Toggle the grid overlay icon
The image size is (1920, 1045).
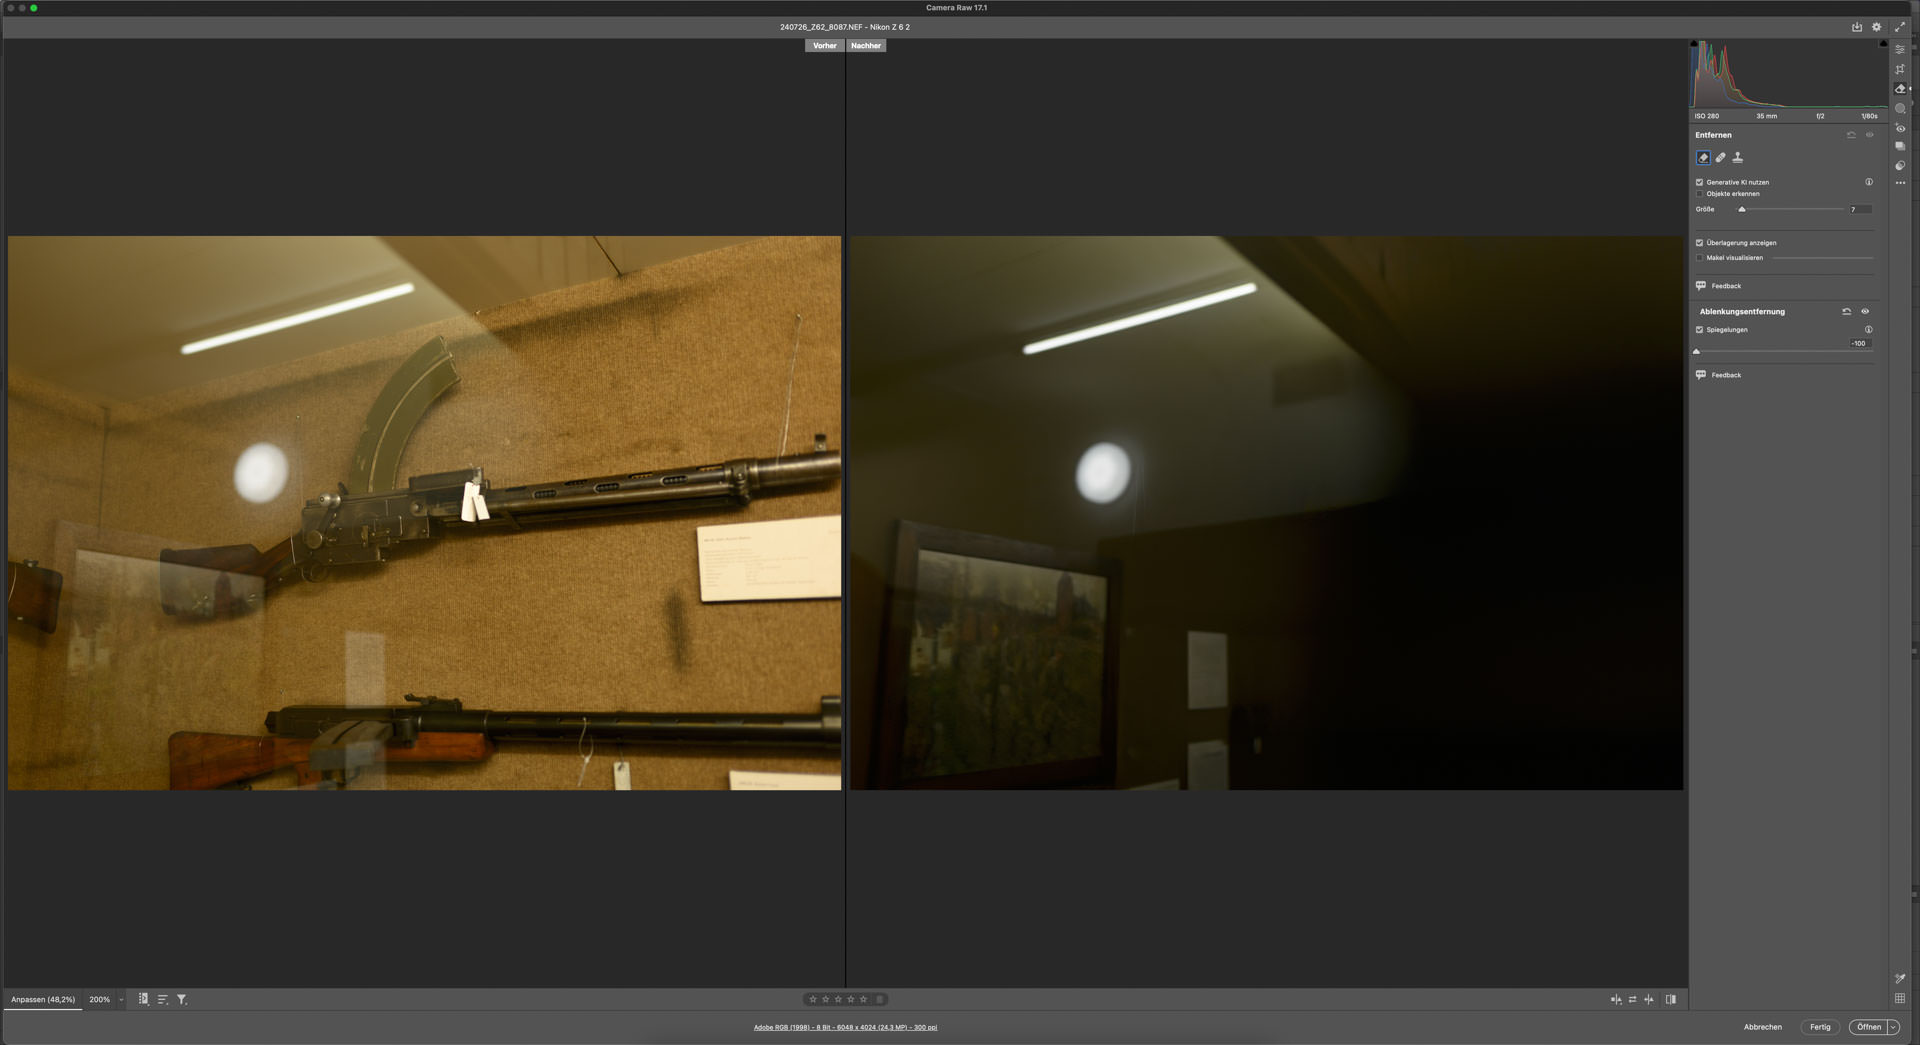(x=1900, y=998)
